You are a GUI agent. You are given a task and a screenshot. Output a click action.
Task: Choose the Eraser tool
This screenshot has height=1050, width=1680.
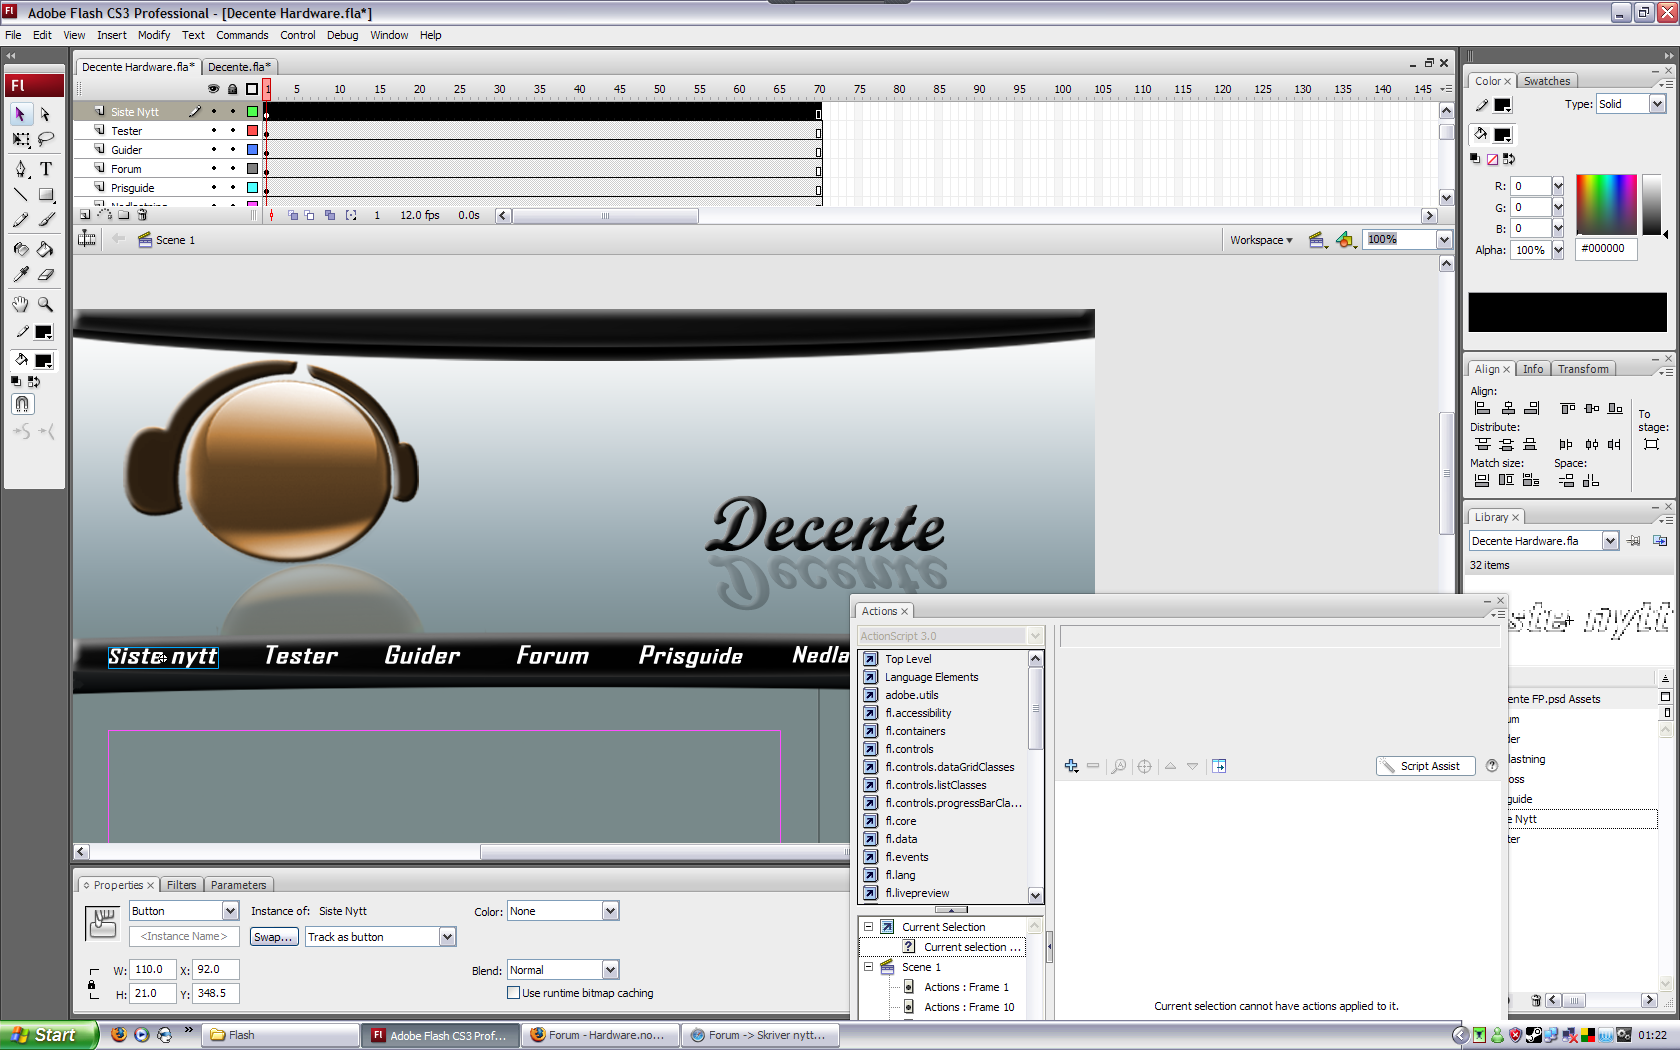pos(46,274)
